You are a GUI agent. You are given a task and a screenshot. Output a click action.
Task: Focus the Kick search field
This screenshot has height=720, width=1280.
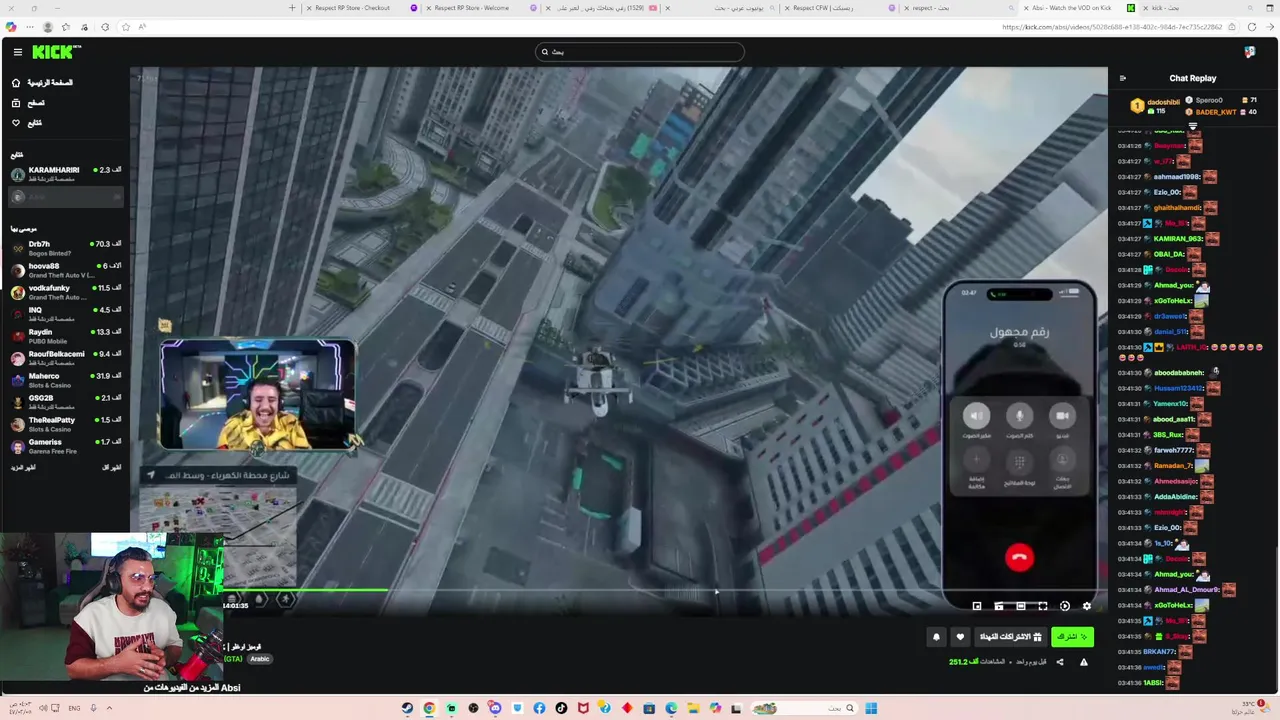[640, 52]
